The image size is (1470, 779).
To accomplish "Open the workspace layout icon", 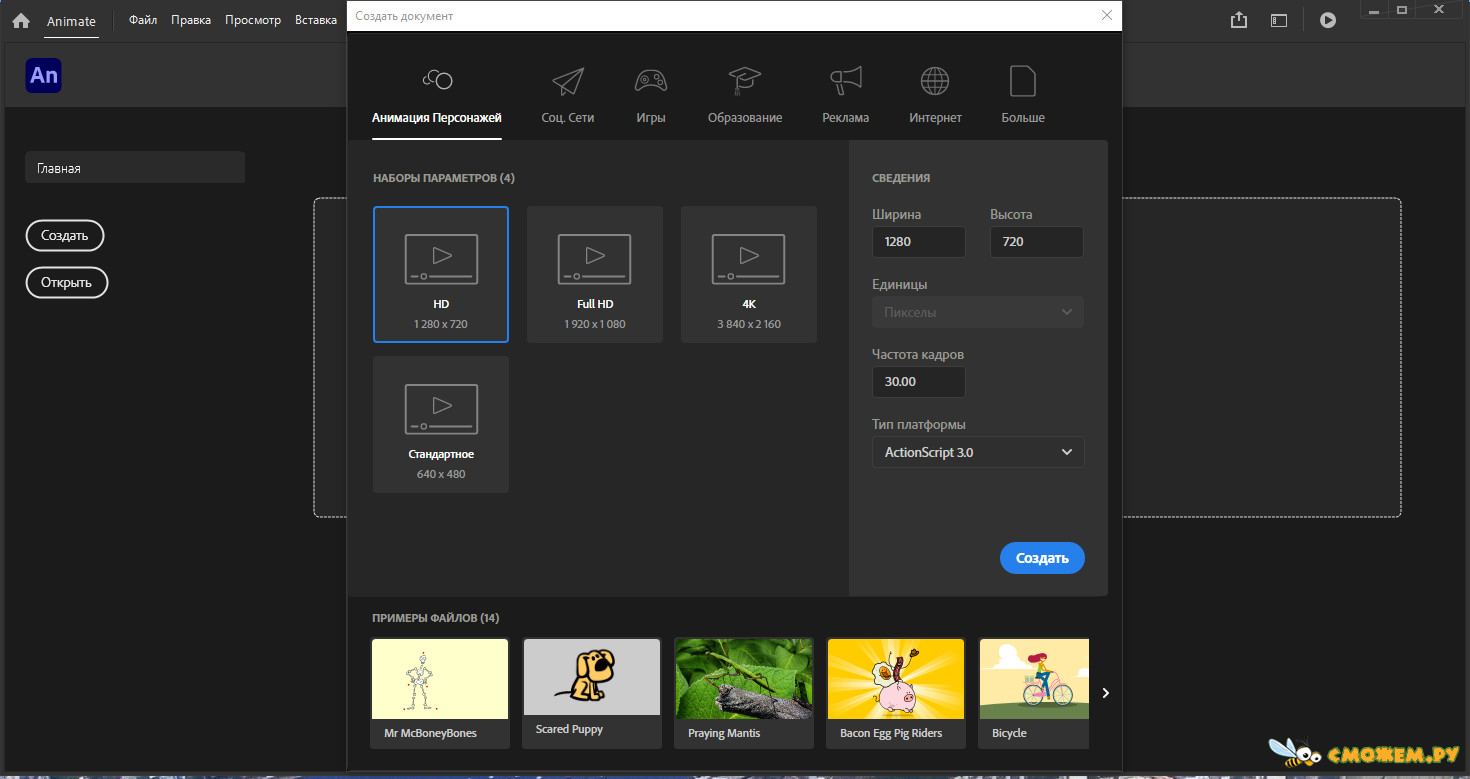I will pyautogui.click(x=1279, y=20).
